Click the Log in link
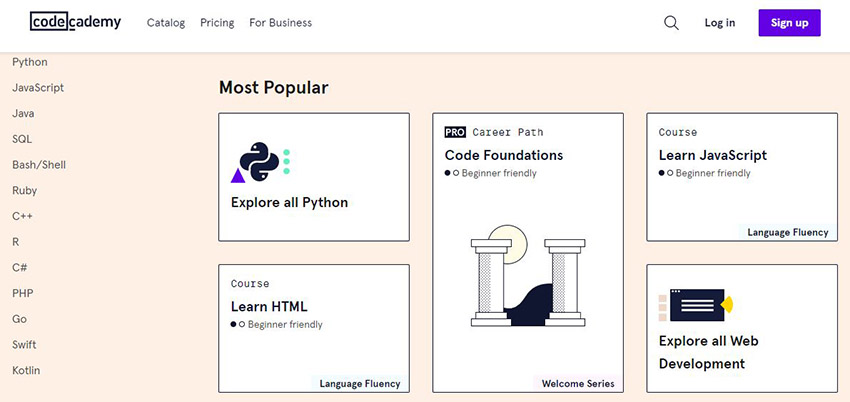This screenshot has height=402, width=850. tap(720, 23)
